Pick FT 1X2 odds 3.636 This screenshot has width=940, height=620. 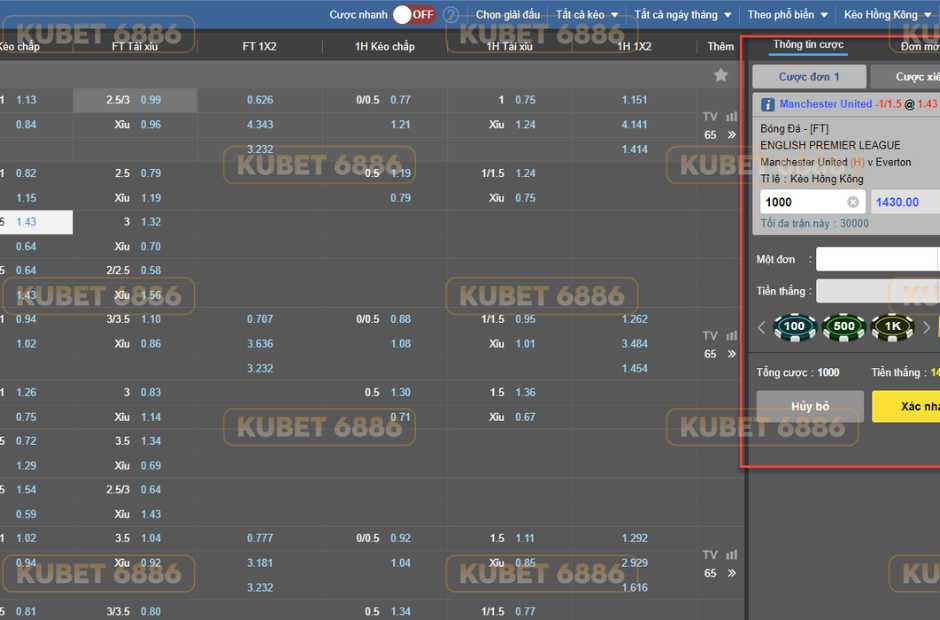point(260,344)
